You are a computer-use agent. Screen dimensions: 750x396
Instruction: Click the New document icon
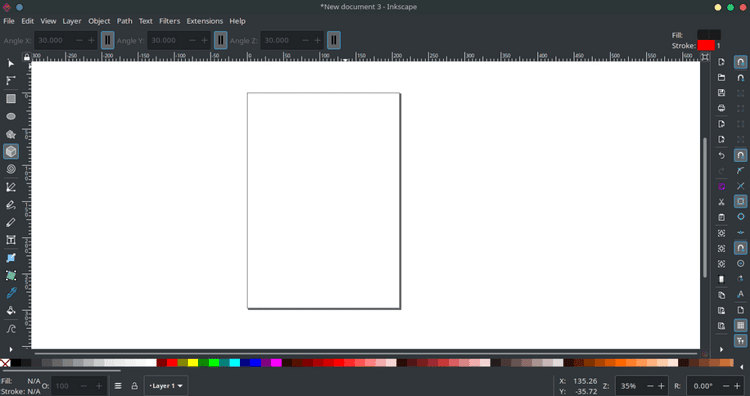tap(721, 62)
